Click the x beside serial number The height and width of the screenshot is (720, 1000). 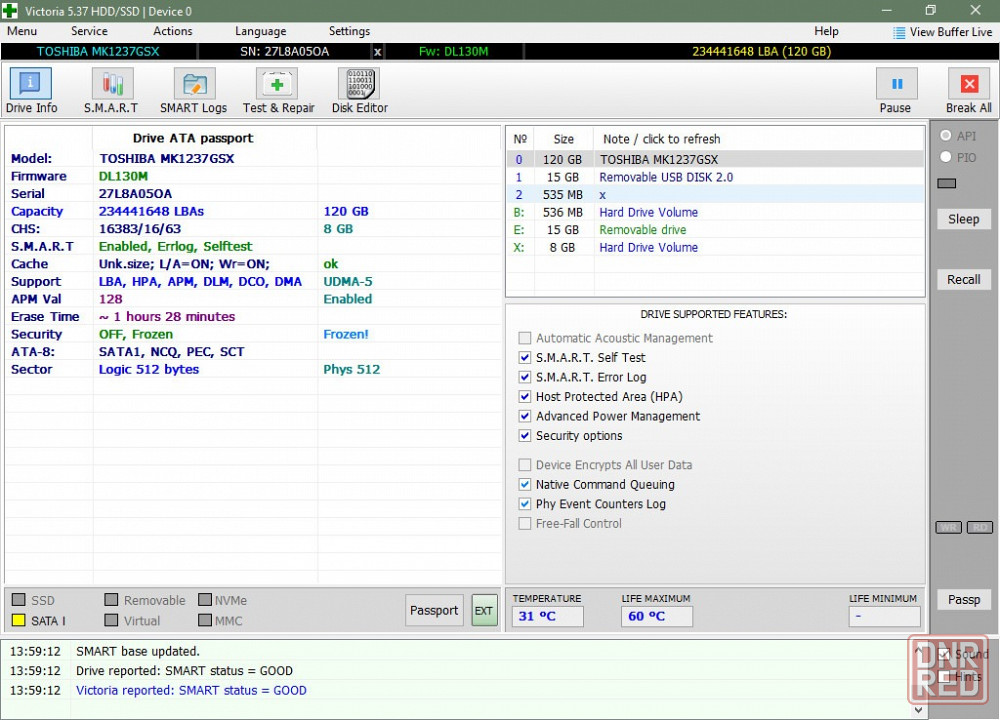coord(378,52)
